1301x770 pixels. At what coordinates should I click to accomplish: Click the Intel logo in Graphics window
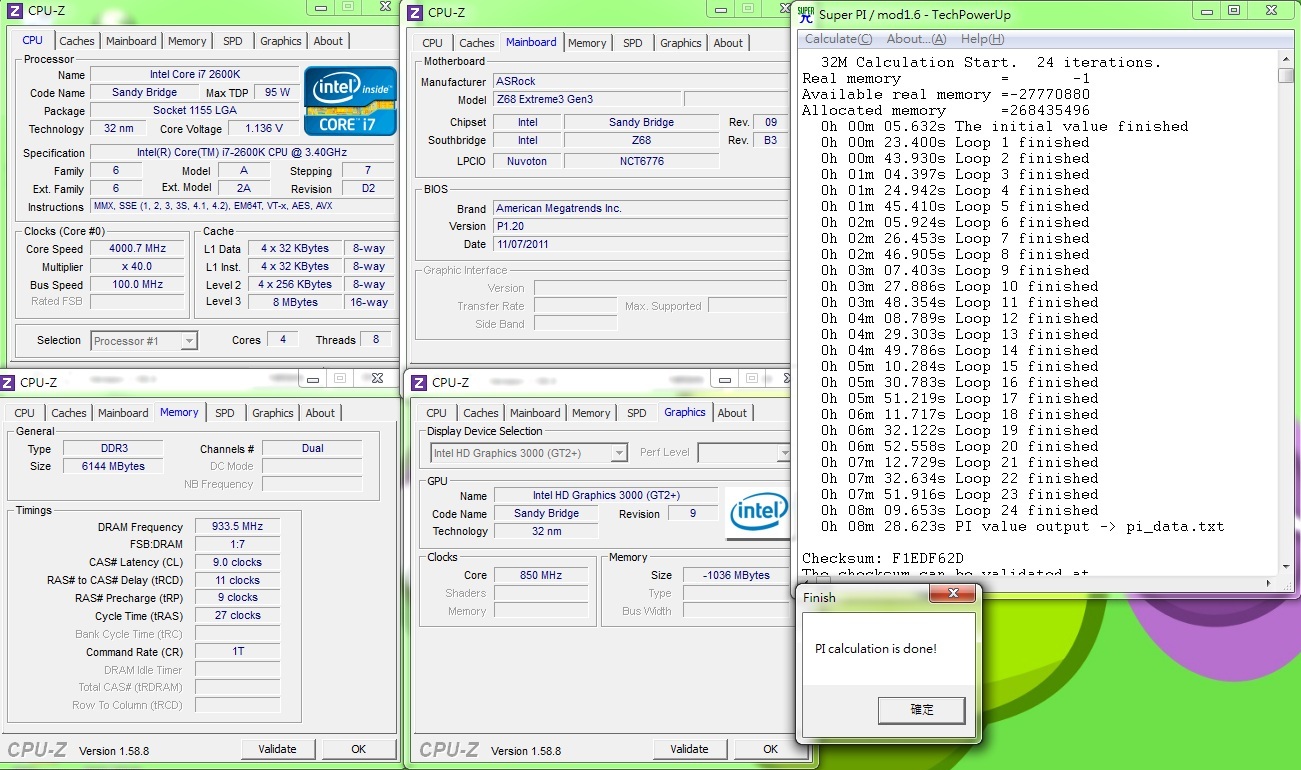758,512
